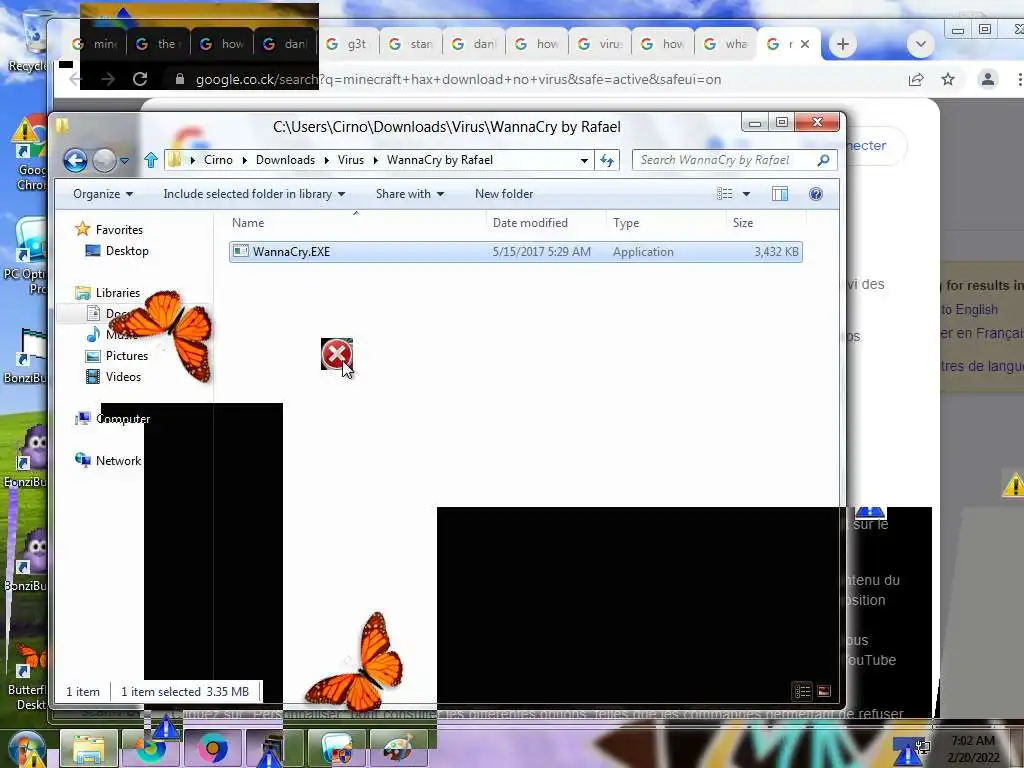Click the blue Up folder arrow
This screenshot has width=1024, height=768.
tap(151, 160)
